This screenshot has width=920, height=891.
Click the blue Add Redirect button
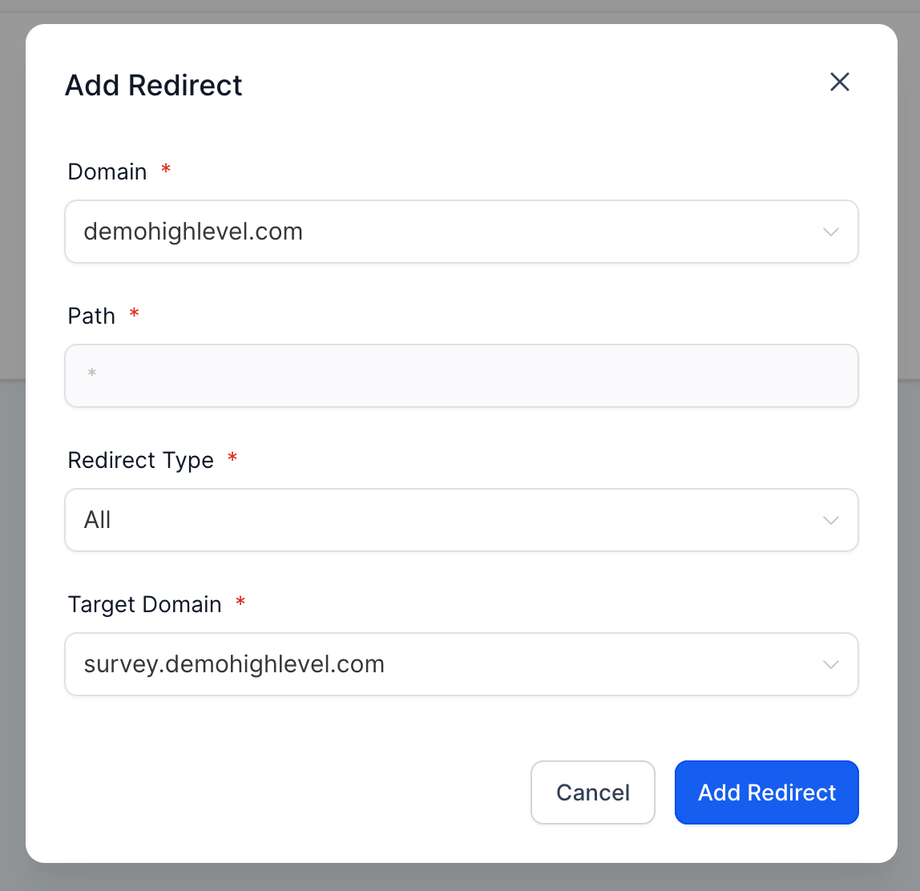point(766,792)
